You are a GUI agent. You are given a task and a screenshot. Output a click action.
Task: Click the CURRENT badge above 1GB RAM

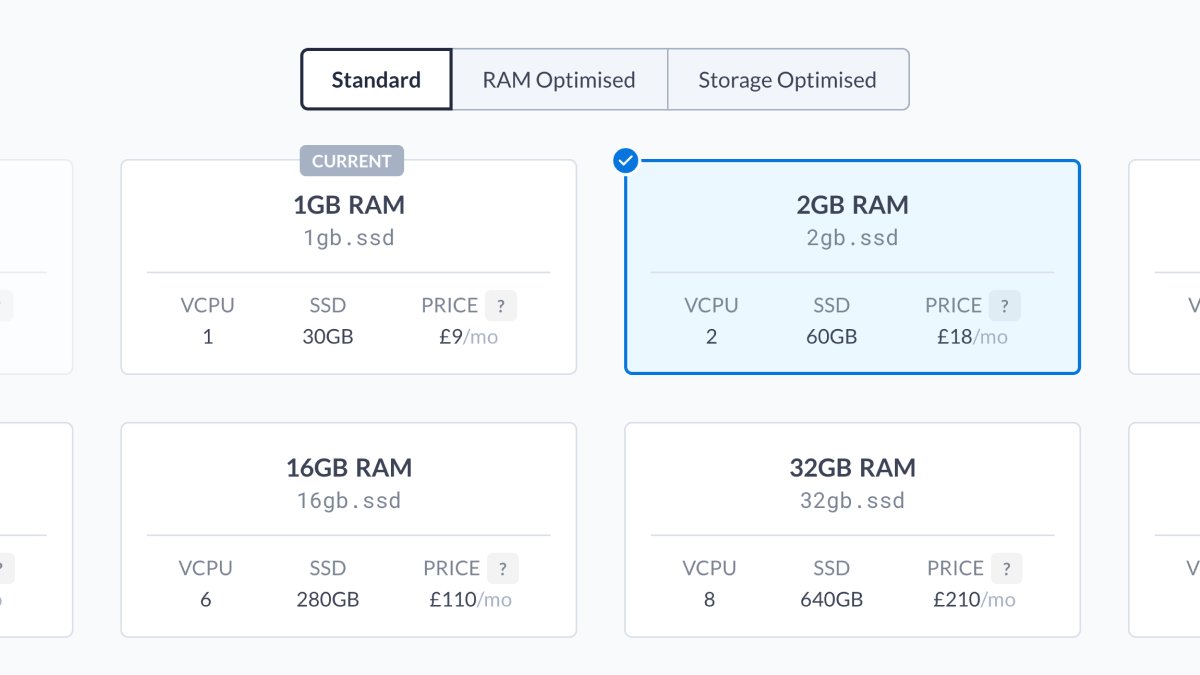tap(352, 161)
